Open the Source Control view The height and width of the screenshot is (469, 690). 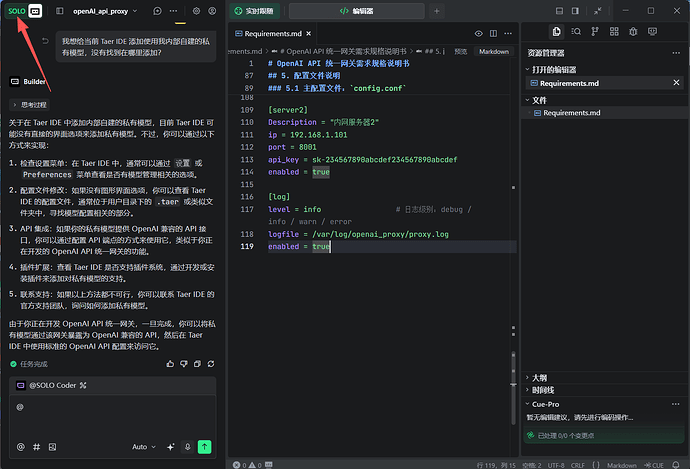pos(595,31)
